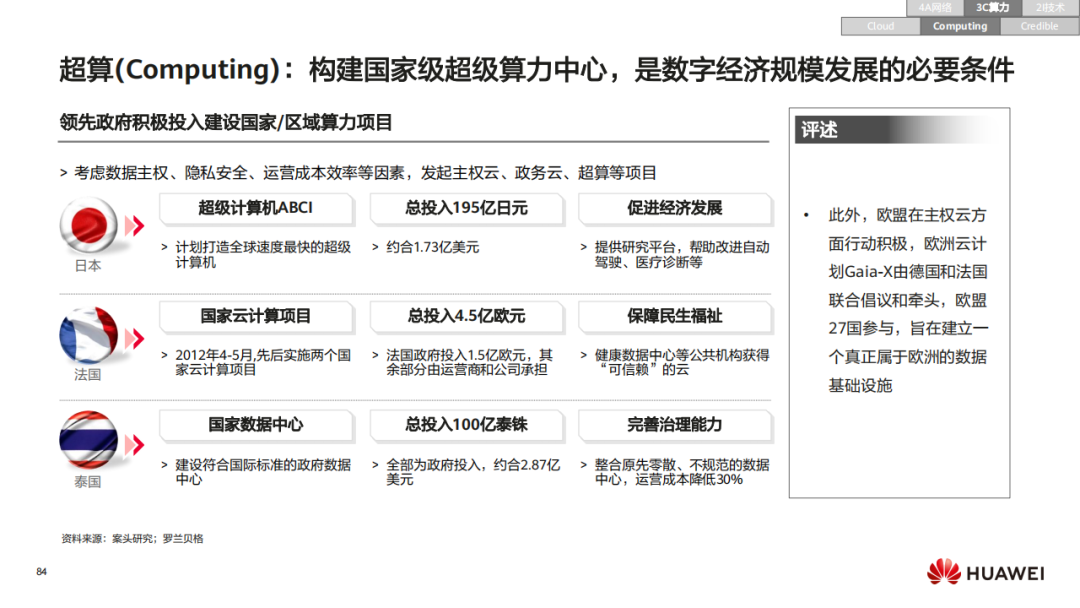Click the 保障民生福祉 box
Screen dimensions: 1080x608
pyautogui.click(x=674, y=316)
